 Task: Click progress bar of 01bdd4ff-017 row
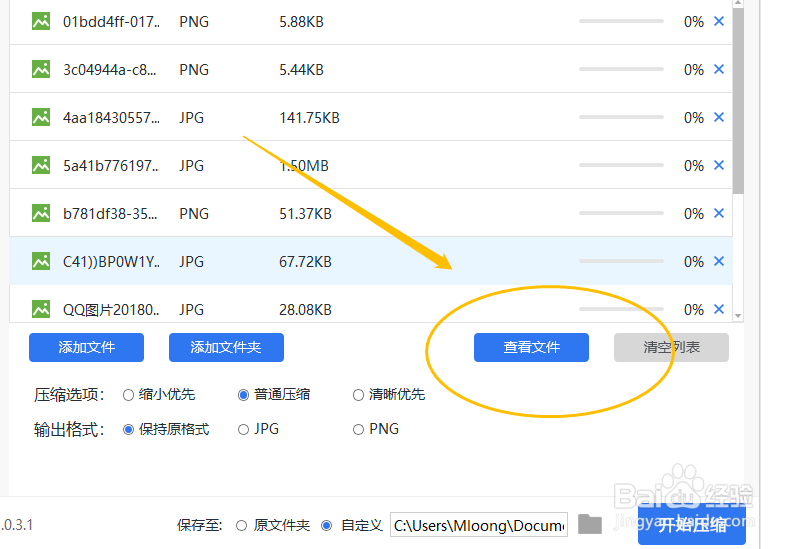(621, 21)
